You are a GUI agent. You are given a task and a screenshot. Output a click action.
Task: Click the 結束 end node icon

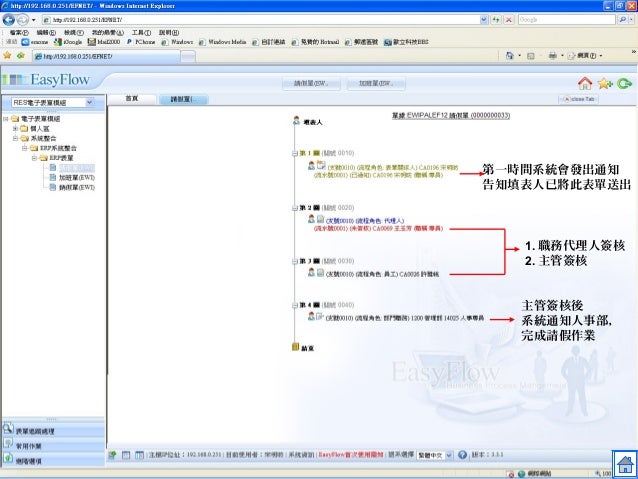tap(295, 347)
